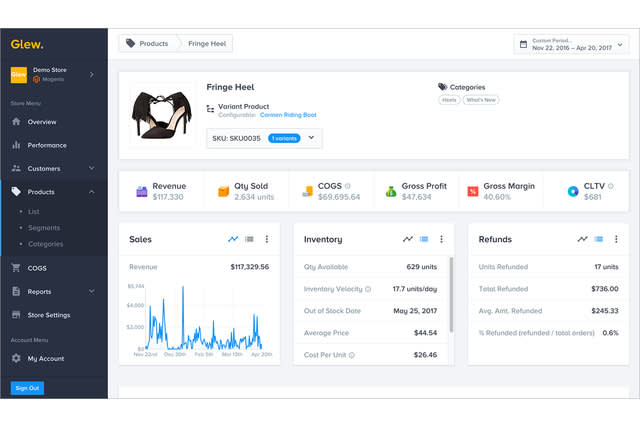The width and height of the screenshot is (640, 426).
Task: Switch Sales panel to list view
Action: [250, 239]
